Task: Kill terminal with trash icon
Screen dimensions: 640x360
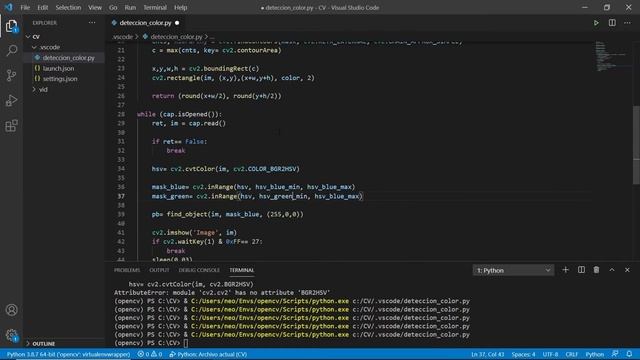Action: pos(596,270)
